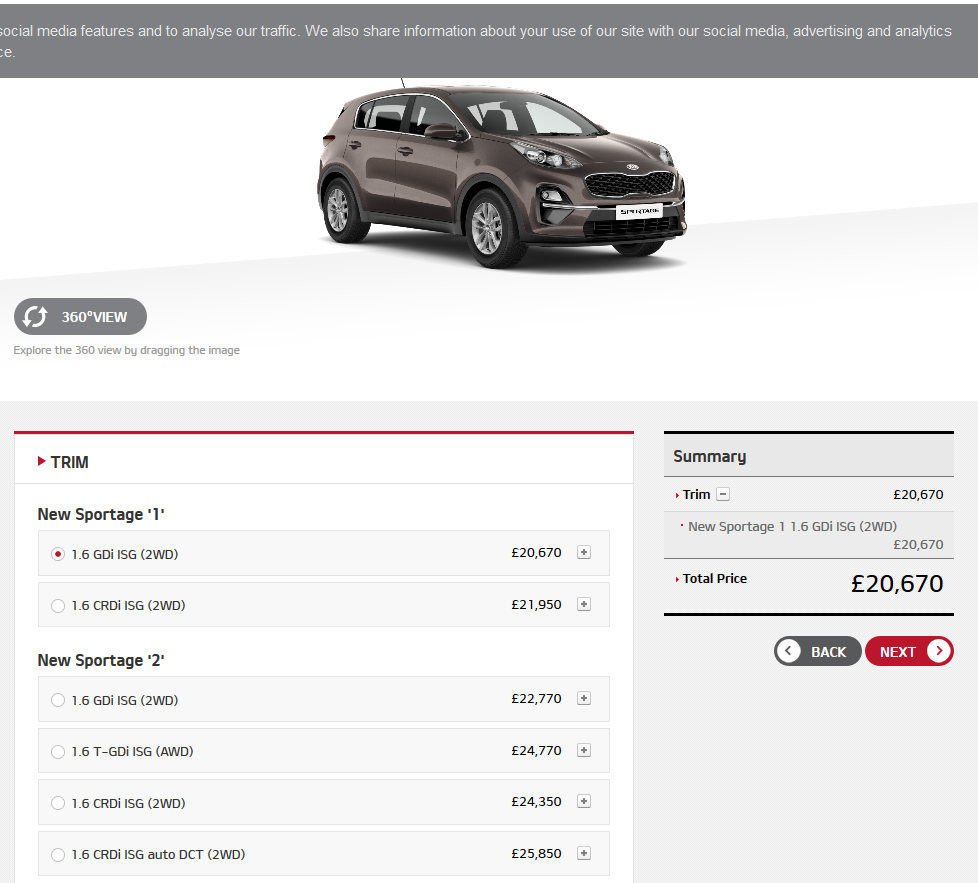The image size is (978, 883).
Task: Select Sportage '1' 1.6 GDi ISG (2WD) radio
Action: point(58,554)
